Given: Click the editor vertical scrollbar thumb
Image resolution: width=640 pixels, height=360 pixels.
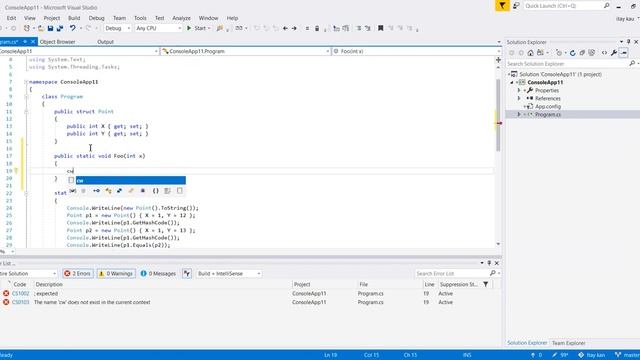Looking at the screenshot, I should (x=498, y=115).
